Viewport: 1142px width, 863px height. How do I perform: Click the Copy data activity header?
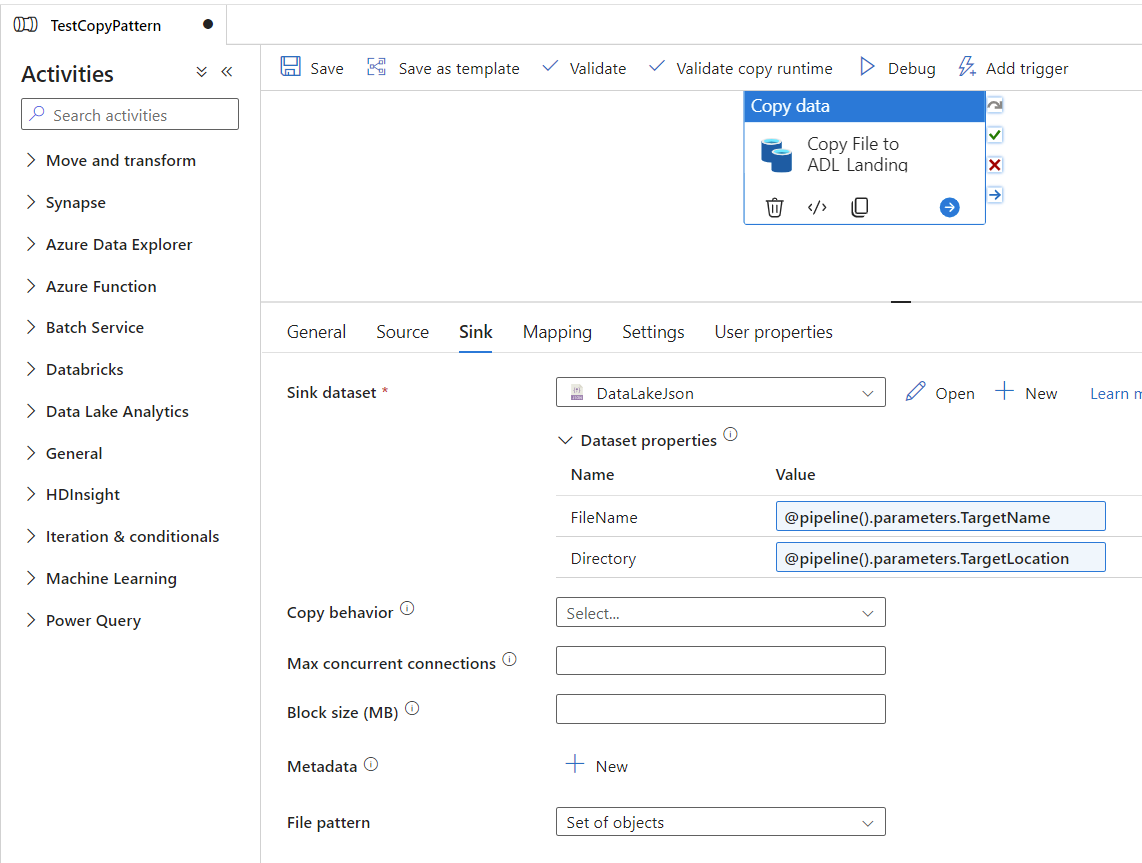coord(865,106)
